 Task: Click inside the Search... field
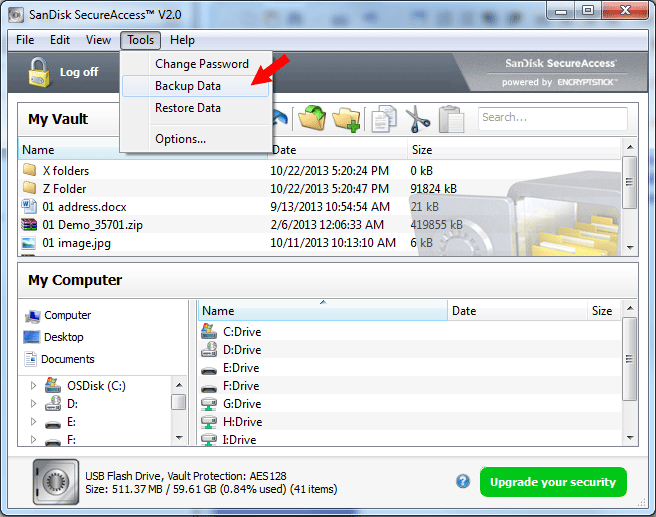tap(553, 118)
